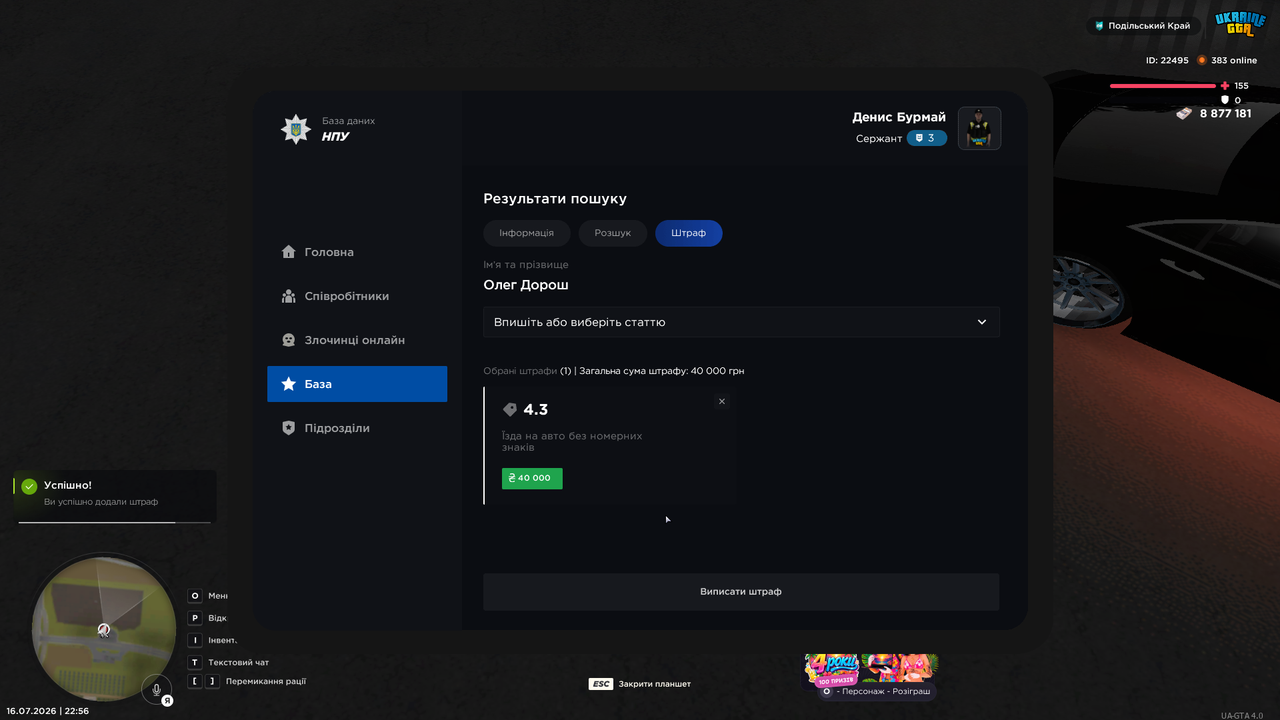This screenshot has height=720, width=1280.
Task: Open the Співробітники section
Action: tap(357, 296)
